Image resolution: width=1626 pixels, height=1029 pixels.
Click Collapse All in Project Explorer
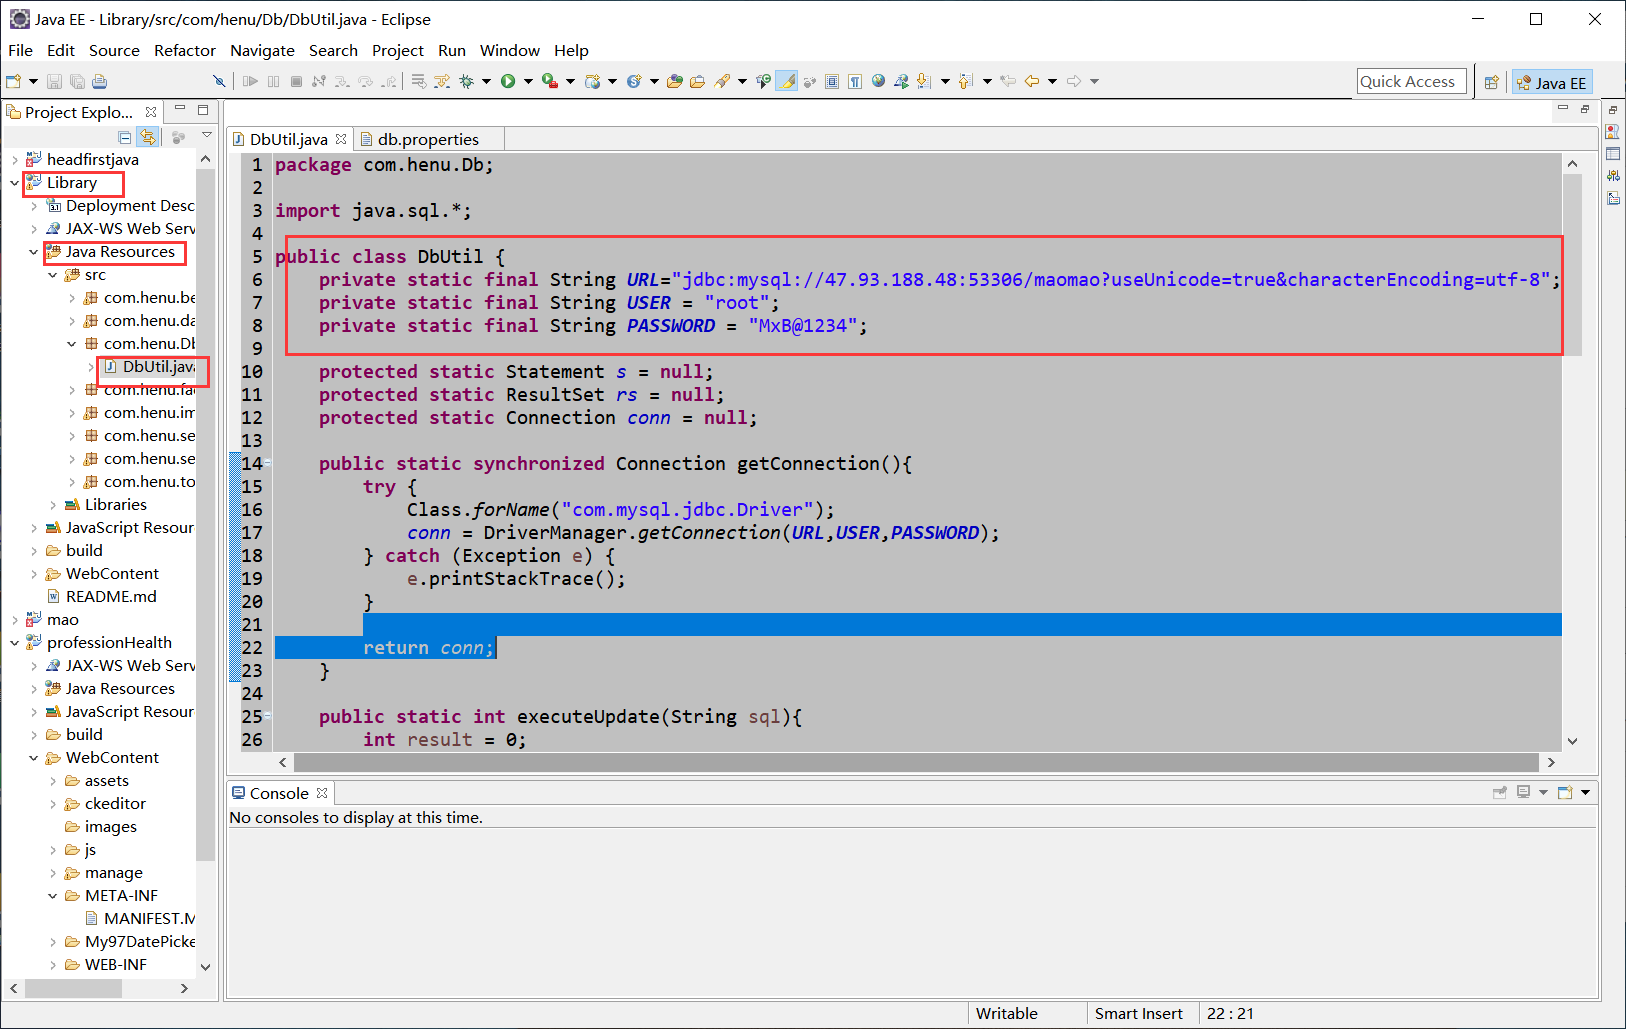[x=125, y=137]
